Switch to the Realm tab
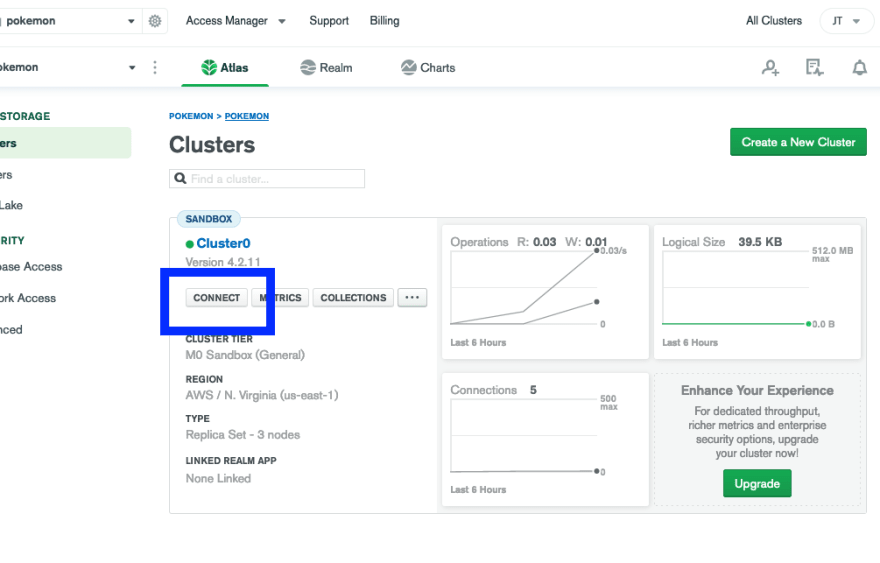This screenshot has width=880, height=563. click(x=326, y=68)
